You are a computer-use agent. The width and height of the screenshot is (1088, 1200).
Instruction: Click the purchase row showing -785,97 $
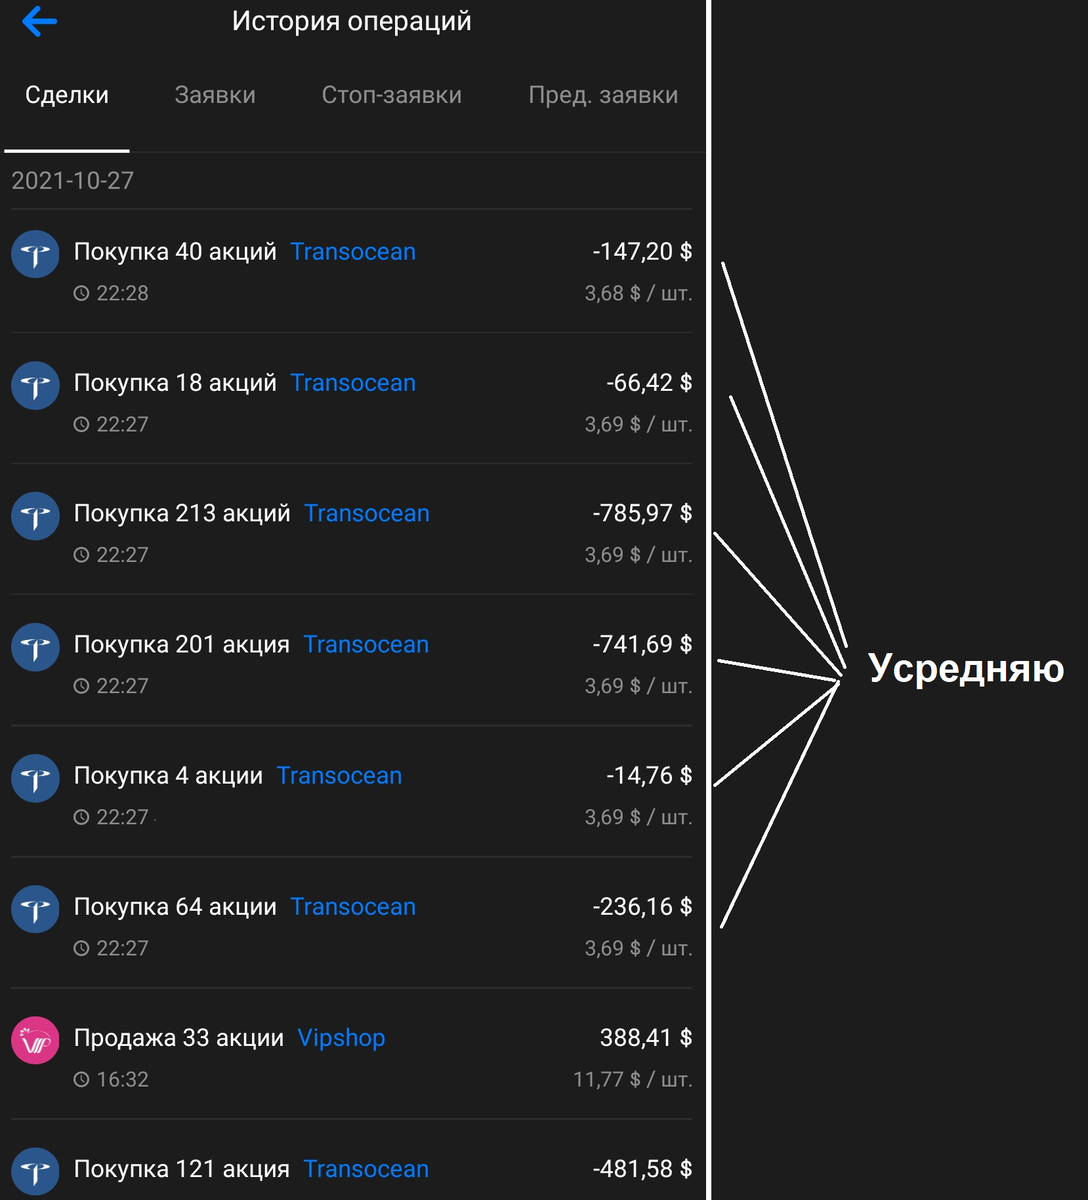pyautogui.click(x=350, y=530)
